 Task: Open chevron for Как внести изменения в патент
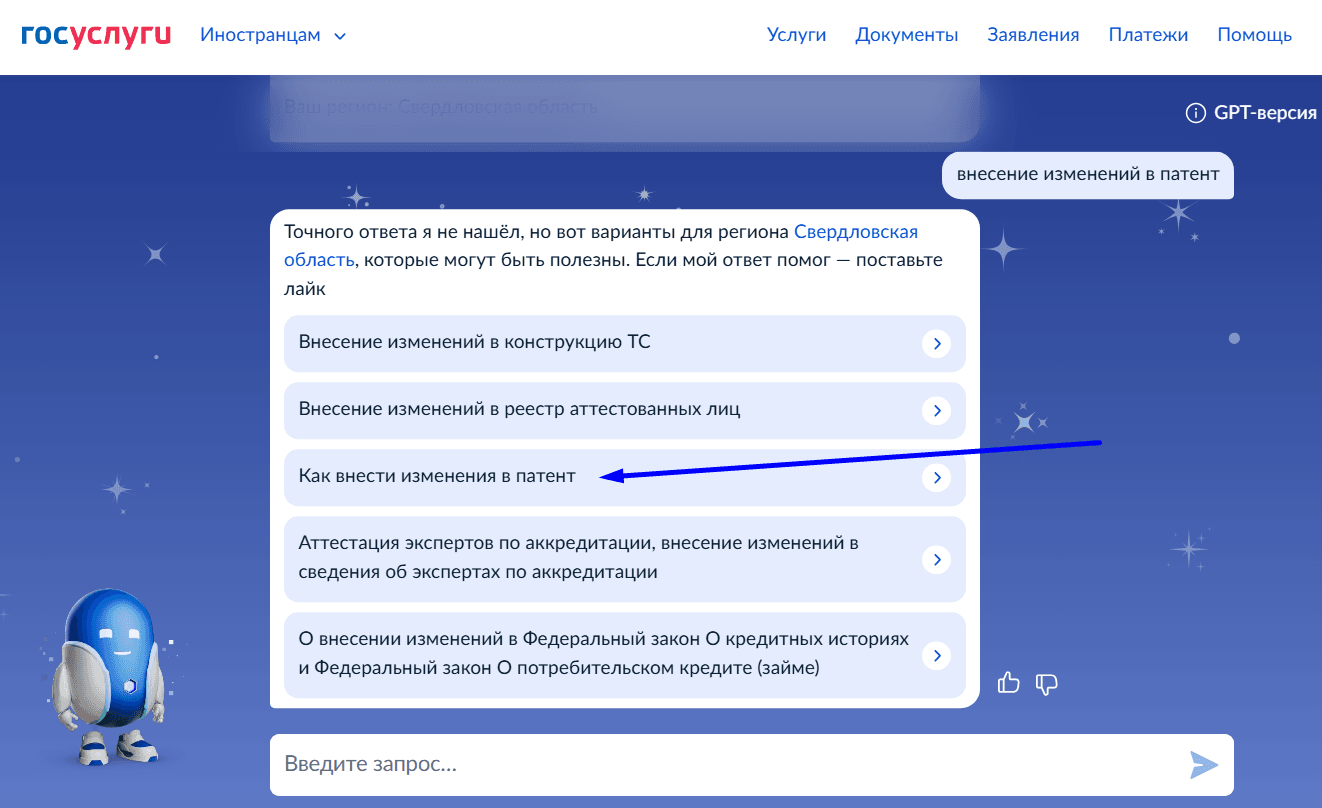click(936, 477)
